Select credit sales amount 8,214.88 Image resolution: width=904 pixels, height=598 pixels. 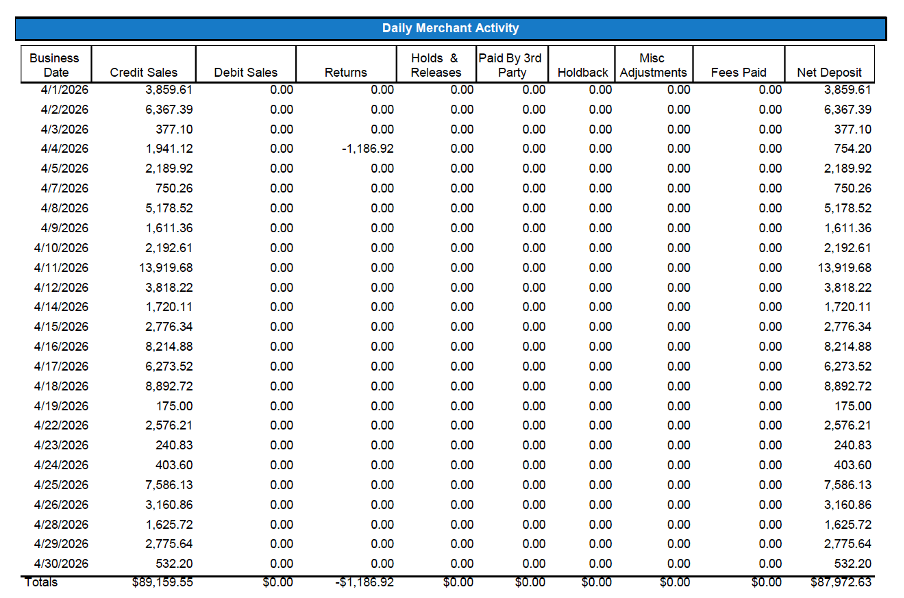click(169, 347)
